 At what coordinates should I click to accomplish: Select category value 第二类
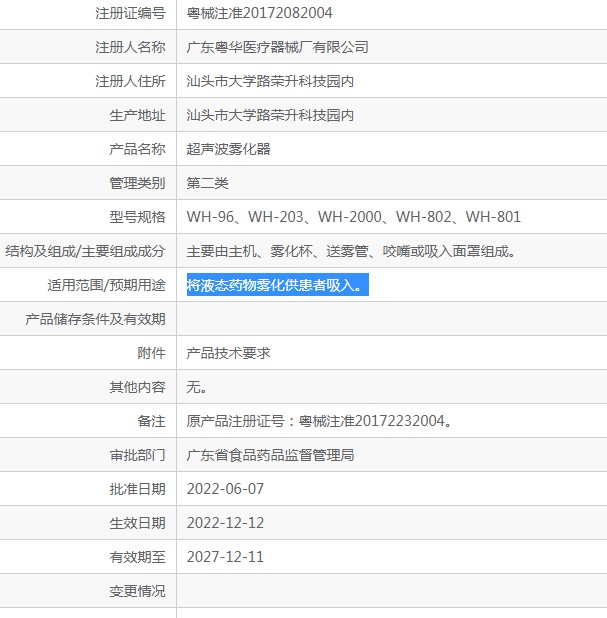[207, 183]
